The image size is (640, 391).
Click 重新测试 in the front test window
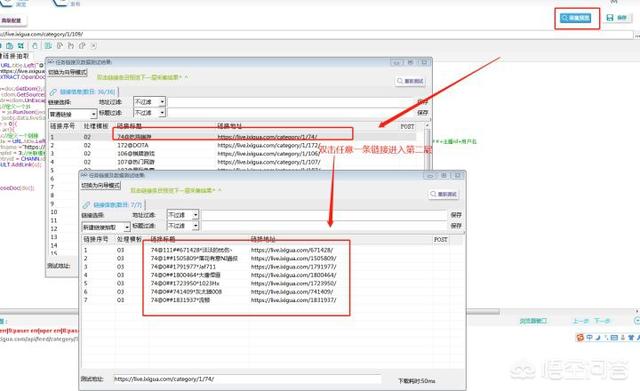coord(443,194)
